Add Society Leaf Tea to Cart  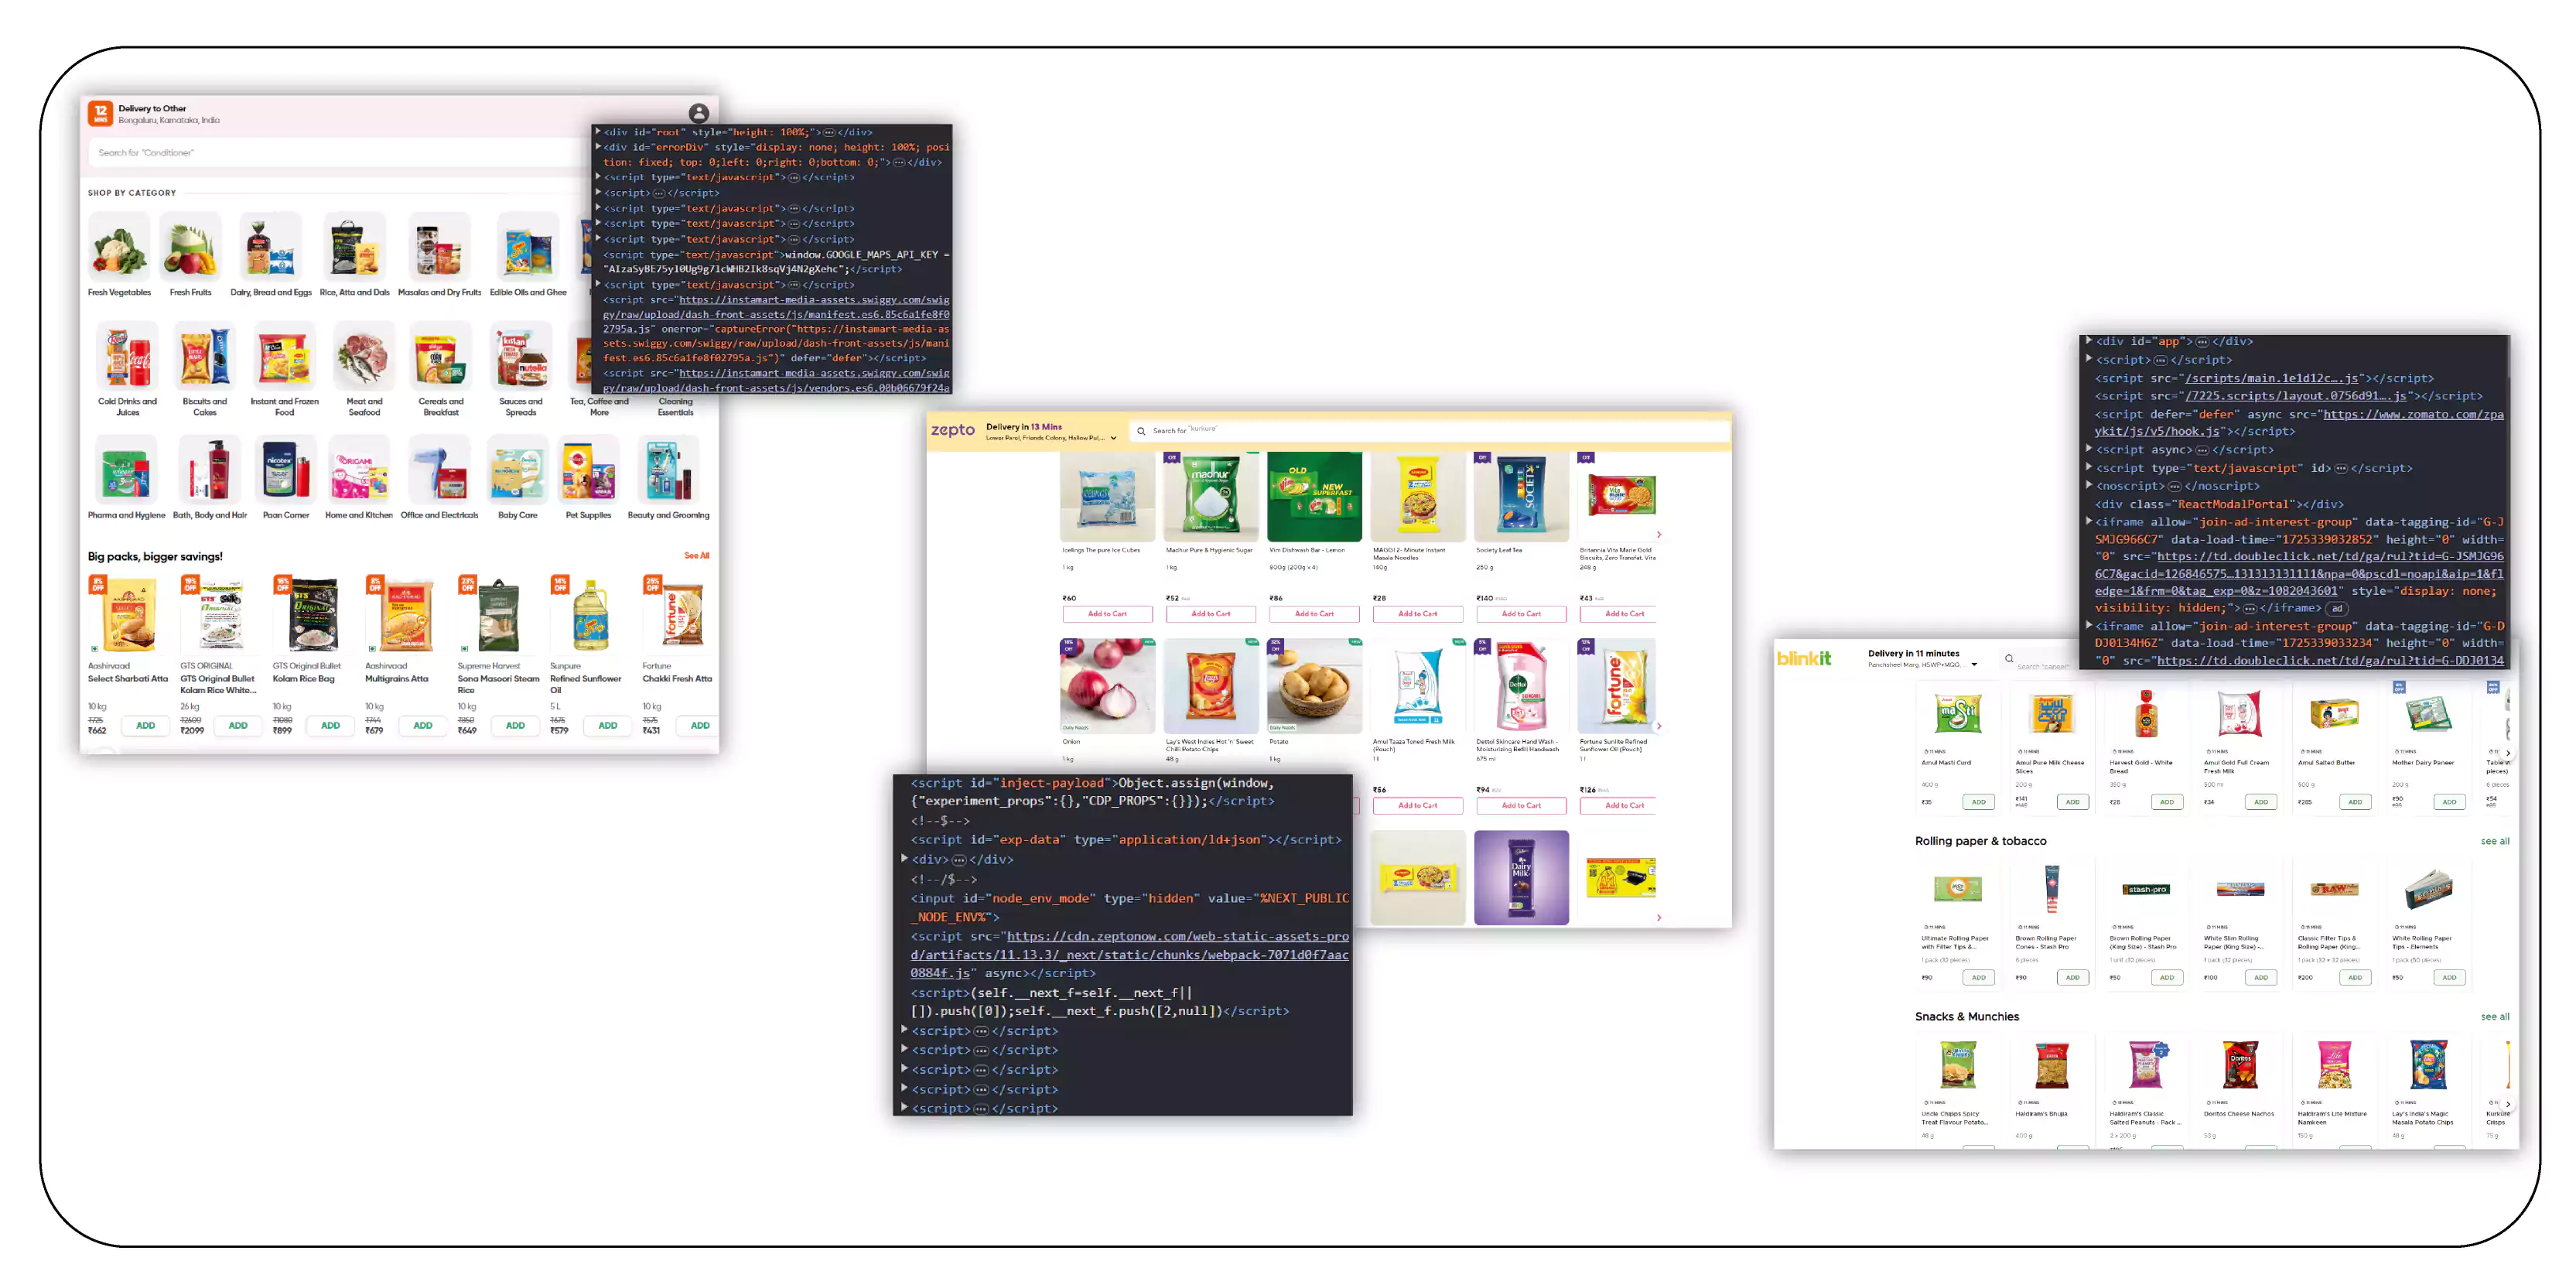tap(1521, 614)
